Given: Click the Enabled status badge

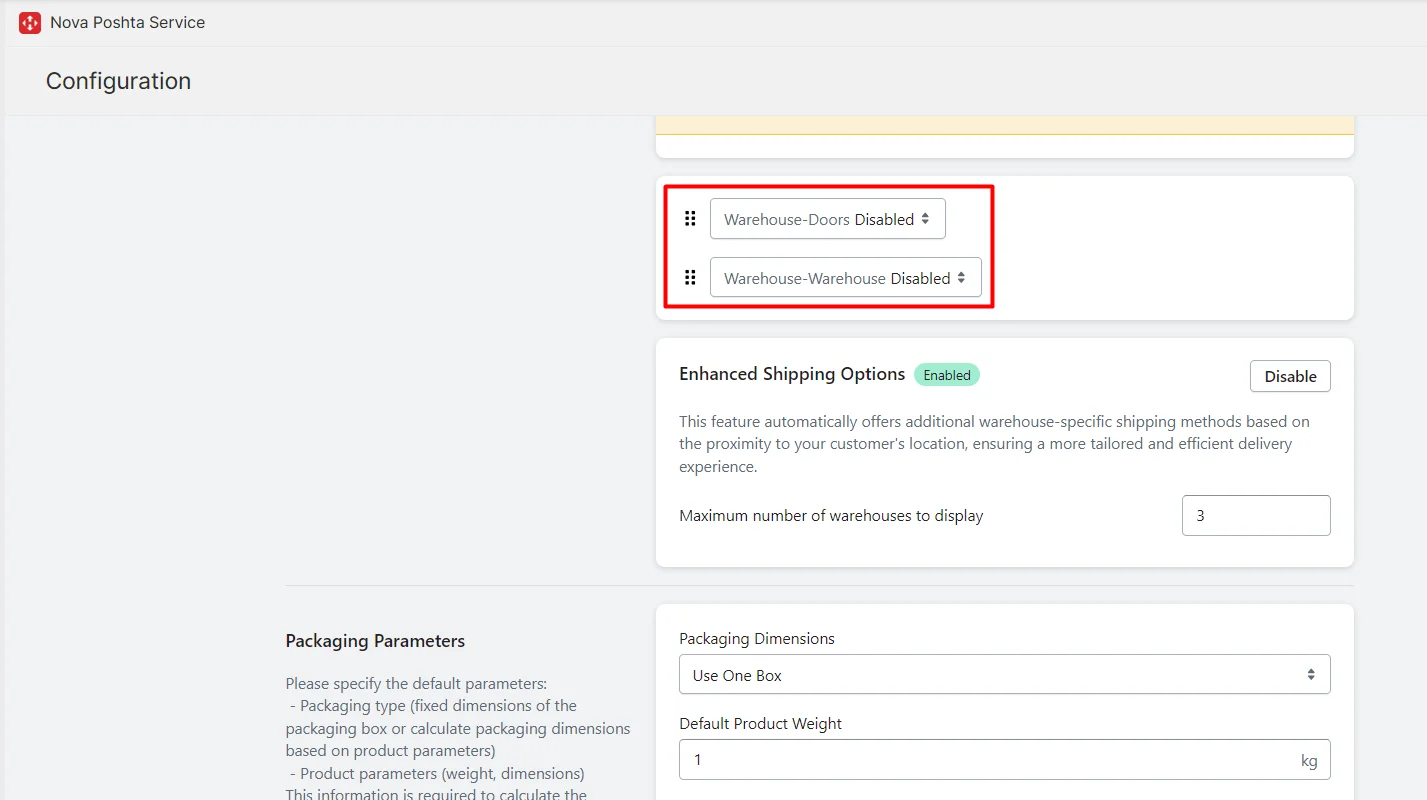Looking at the screenshot, I should (x=947, y=375).
